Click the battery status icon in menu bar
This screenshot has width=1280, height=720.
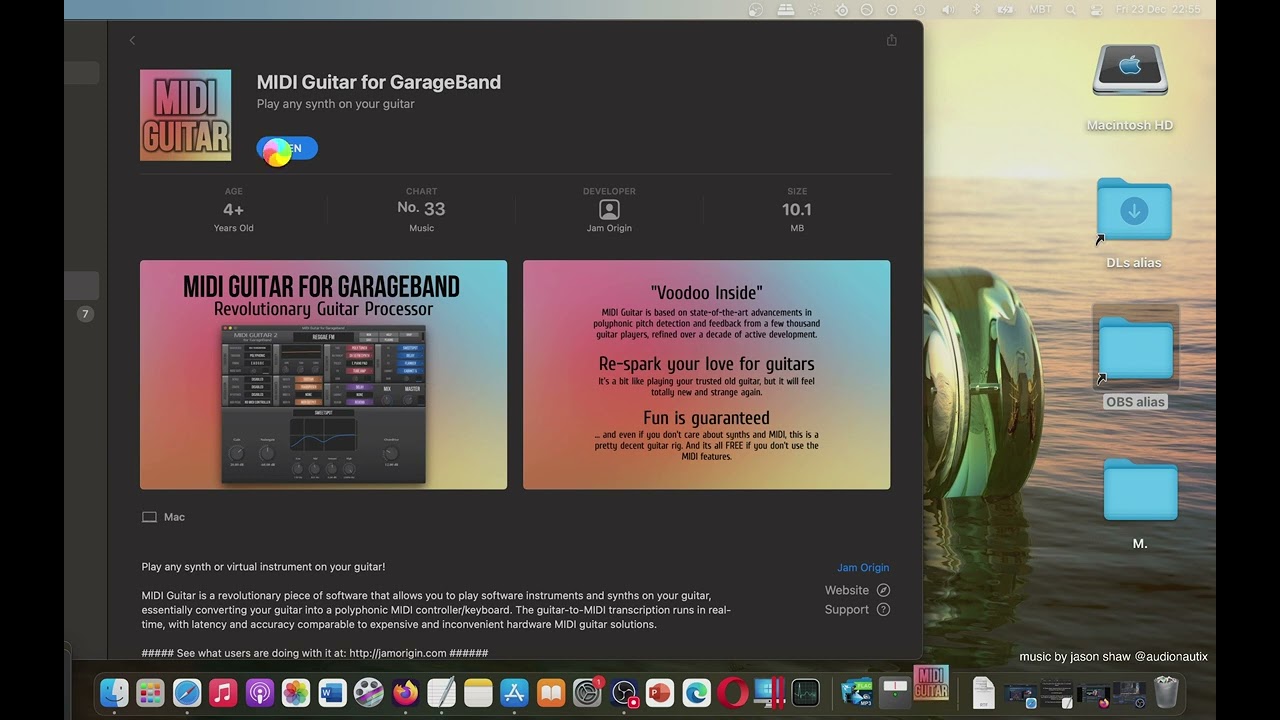click(x=1004, y=9)
